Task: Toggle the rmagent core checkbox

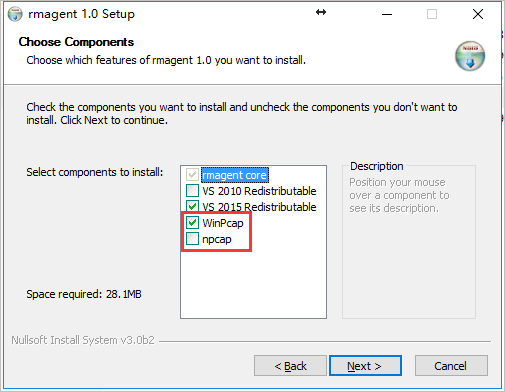Action: [192, 175]
